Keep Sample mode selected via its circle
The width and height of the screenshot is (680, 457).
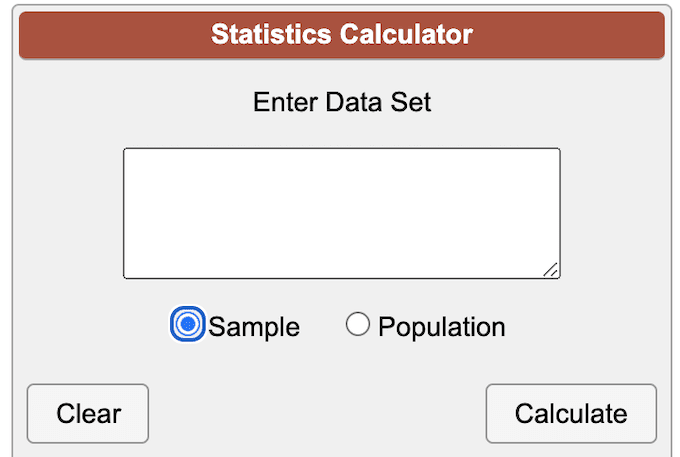(187, 324)
